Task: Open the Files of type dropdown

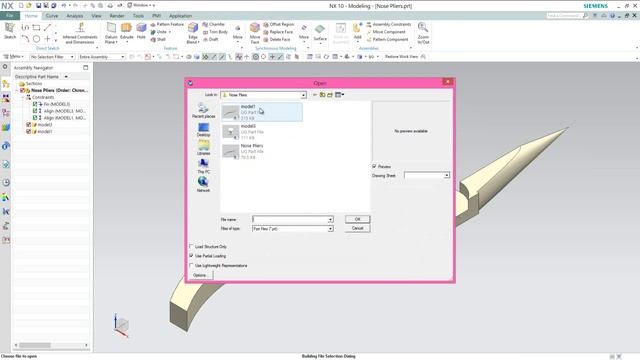Action: 330,229
